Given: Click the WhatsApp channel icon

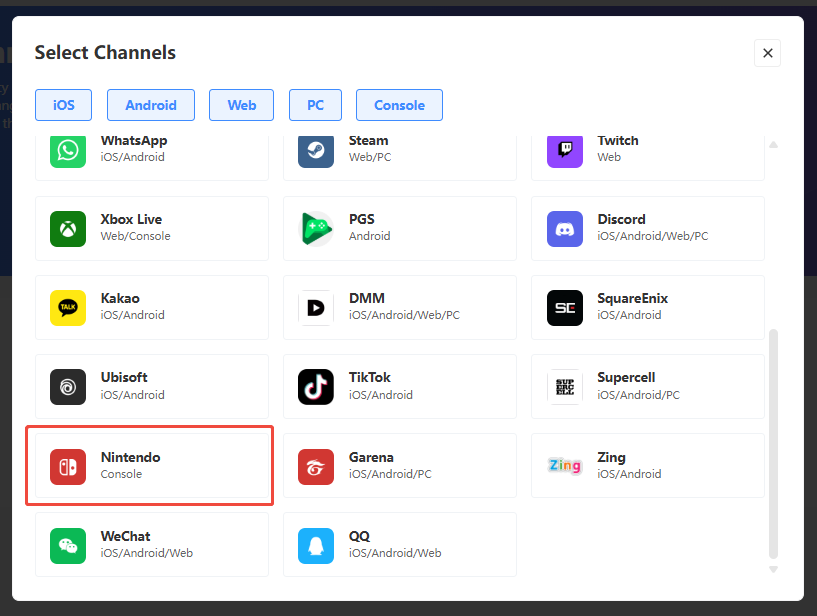Looking at the screenshot, I should (x=68, y=150).
